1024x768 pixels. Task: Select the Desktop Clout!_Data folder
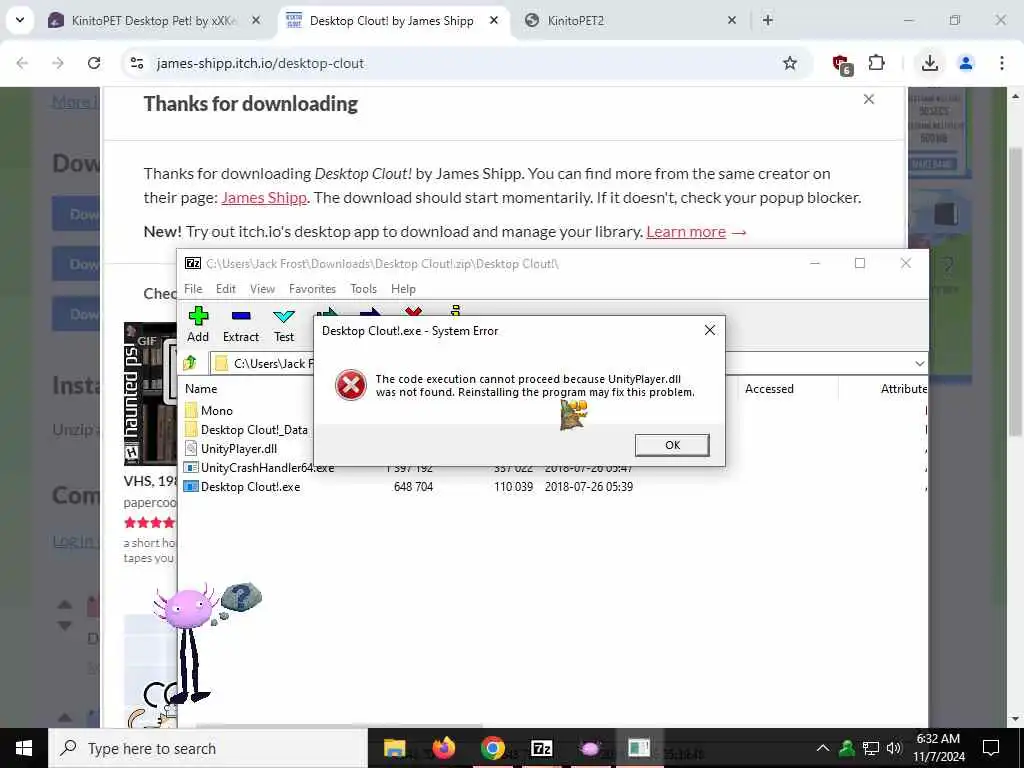[248, 430]
